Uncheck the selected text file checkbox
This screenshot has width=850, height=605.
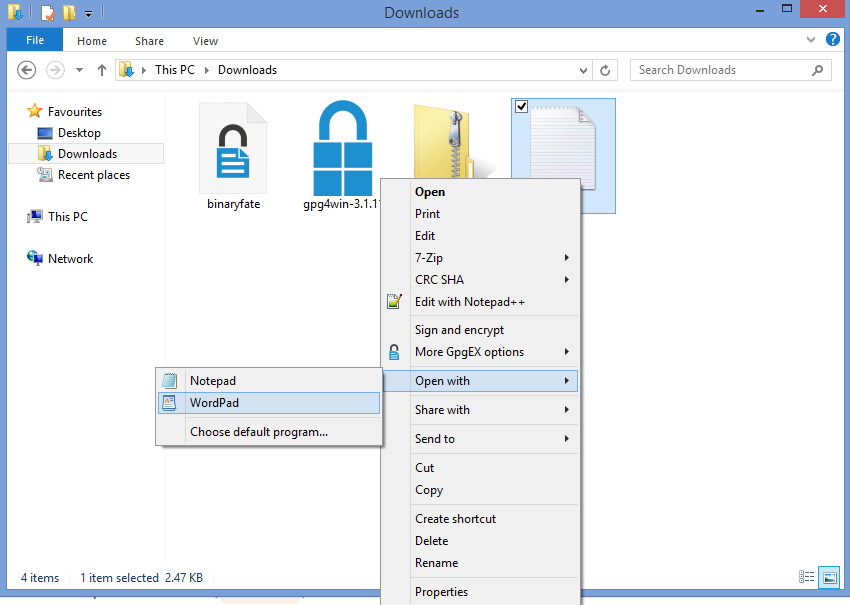click(521, 107)
